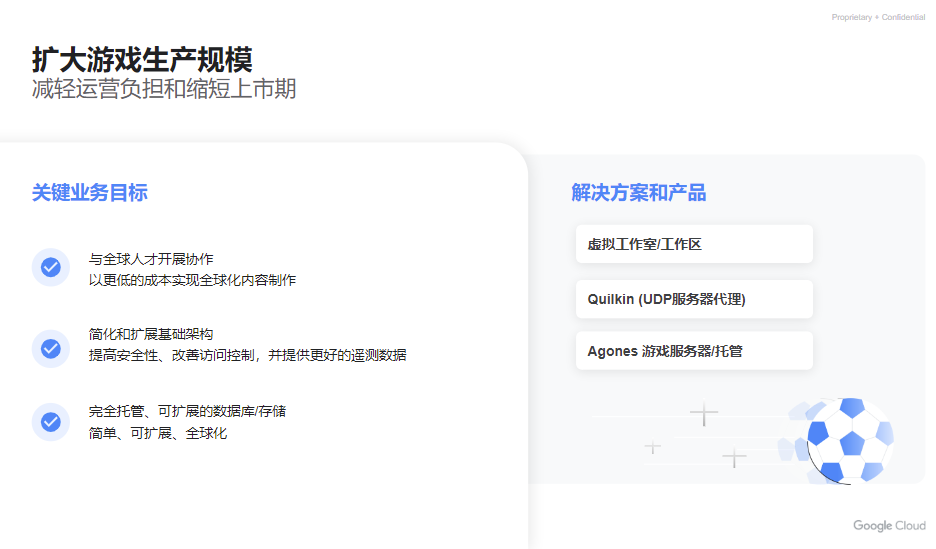Select the Agones 游戏服务器/托管 card
The height and width of the screenshot is (549, 936).
point(694,351)
